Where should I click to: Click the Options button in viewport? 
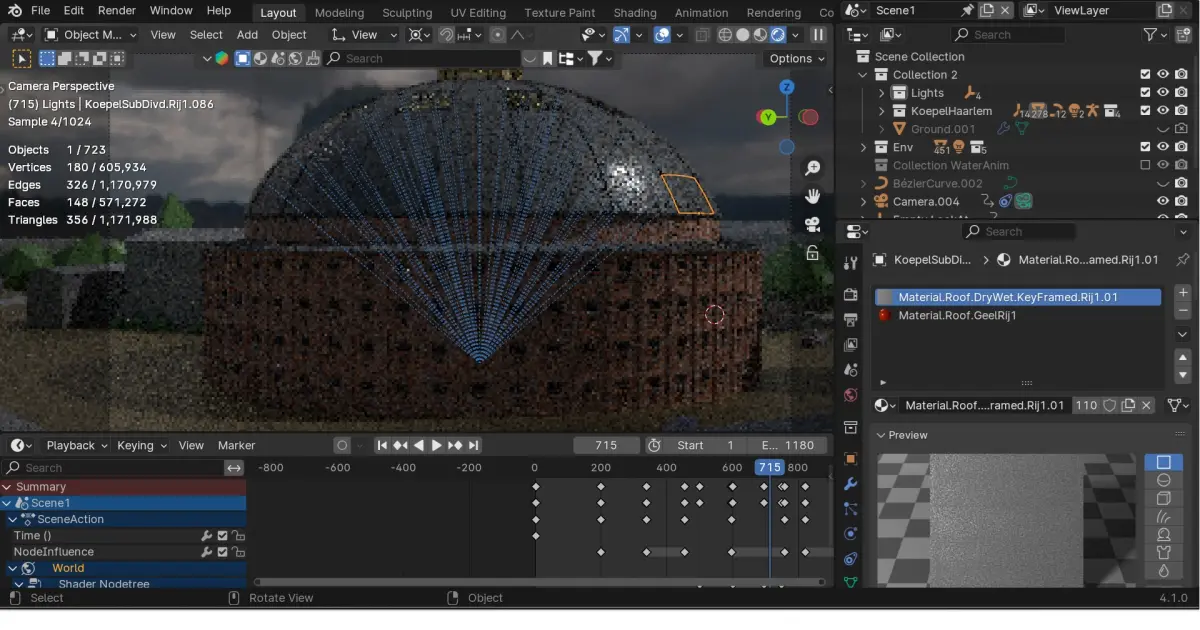(797, 58)
